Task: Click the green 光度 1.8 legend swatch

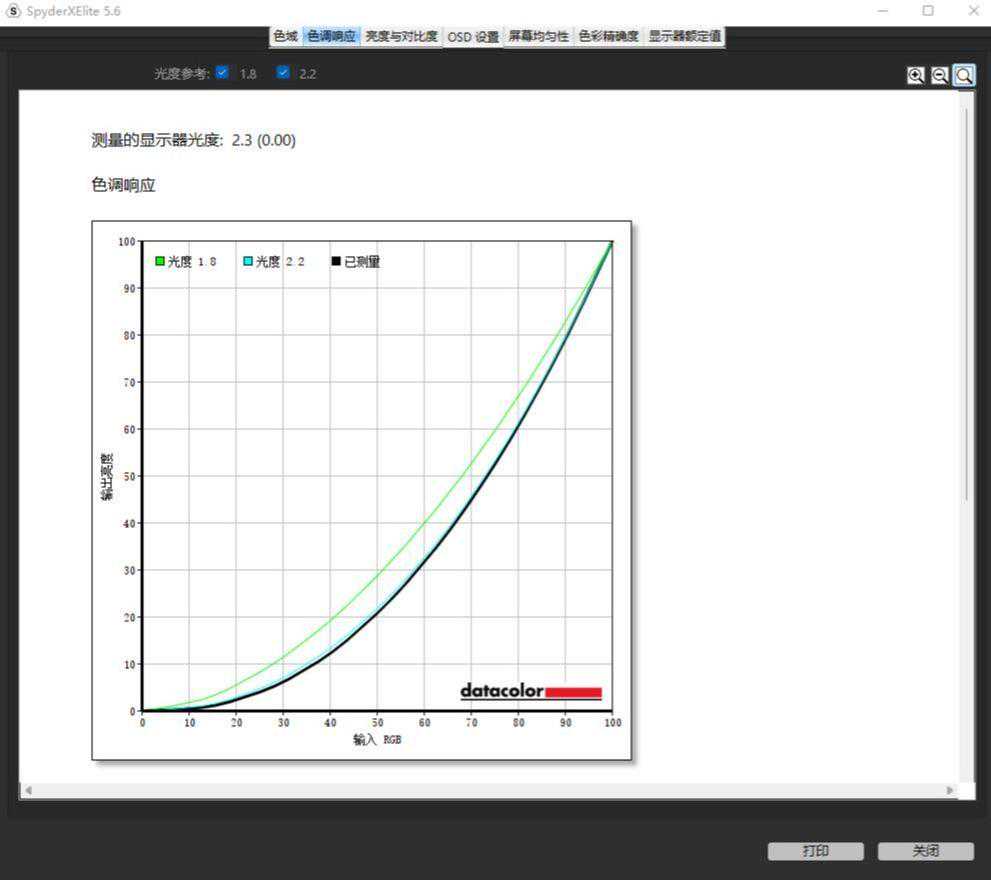Action: click(160, 262)
